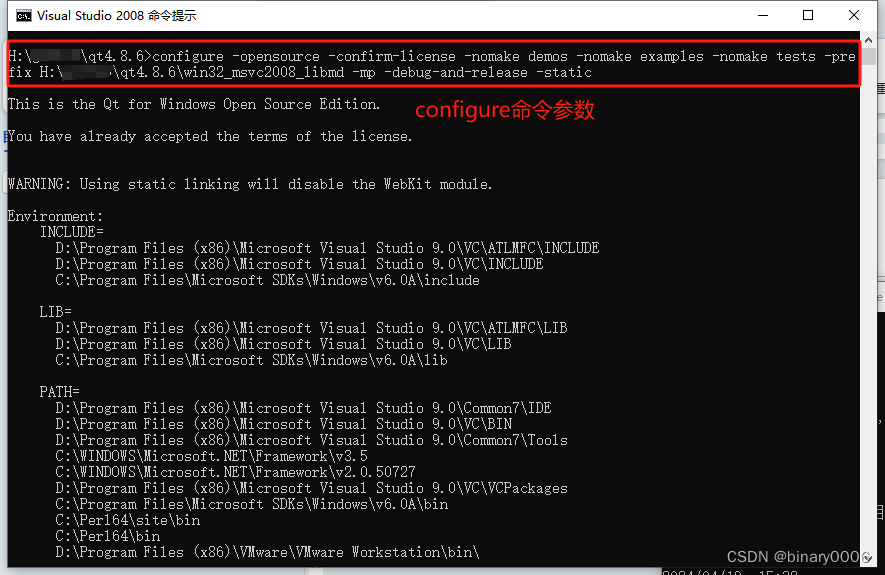The height and width of the screenshot is (575, 885).
Task: Click the 'WARNING: Using static linking' line
Action: (x=249, y=185)
